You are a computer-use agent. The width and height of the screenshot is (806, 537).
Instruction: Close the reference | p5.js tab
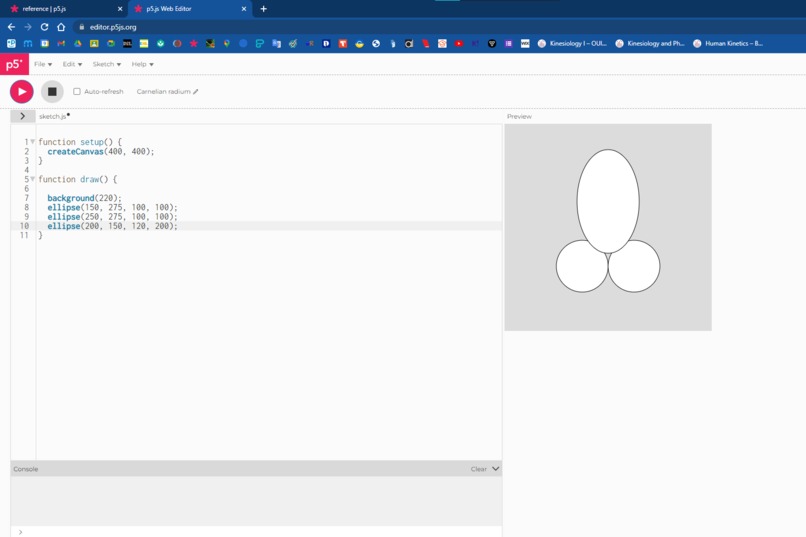click(x=120, y=9)
